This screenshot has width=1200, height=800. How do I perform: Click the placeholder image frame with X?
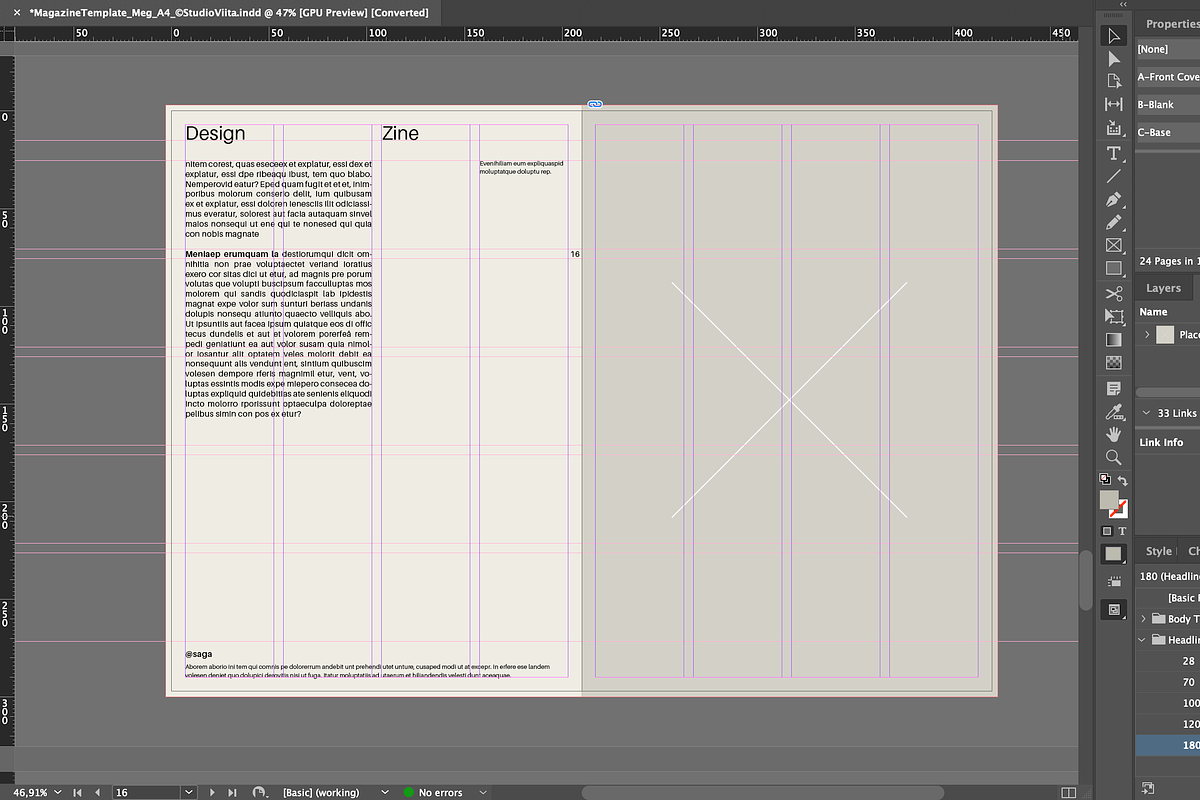point(789,399)
